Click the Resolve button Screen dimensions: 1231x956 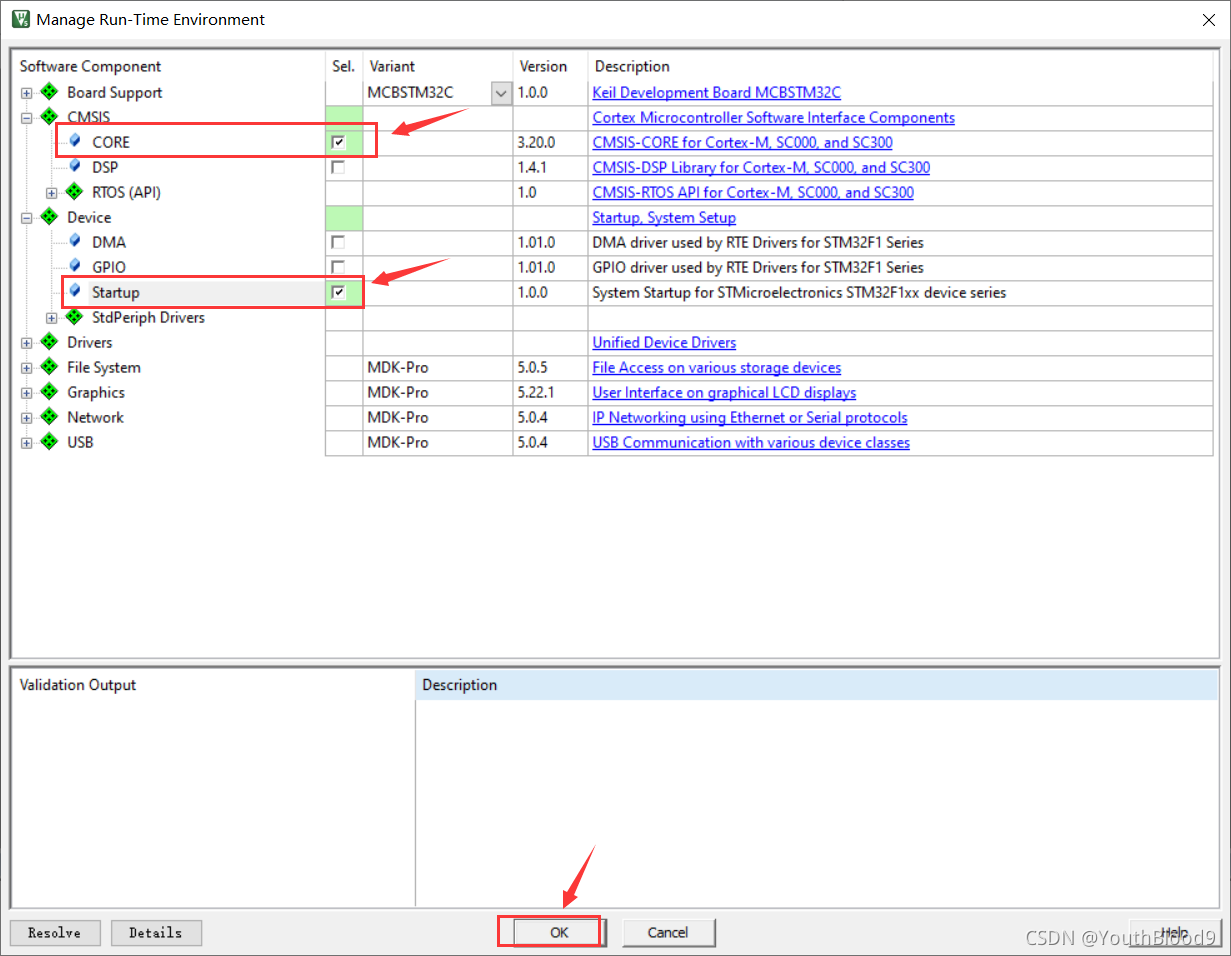tap(54, 932)
